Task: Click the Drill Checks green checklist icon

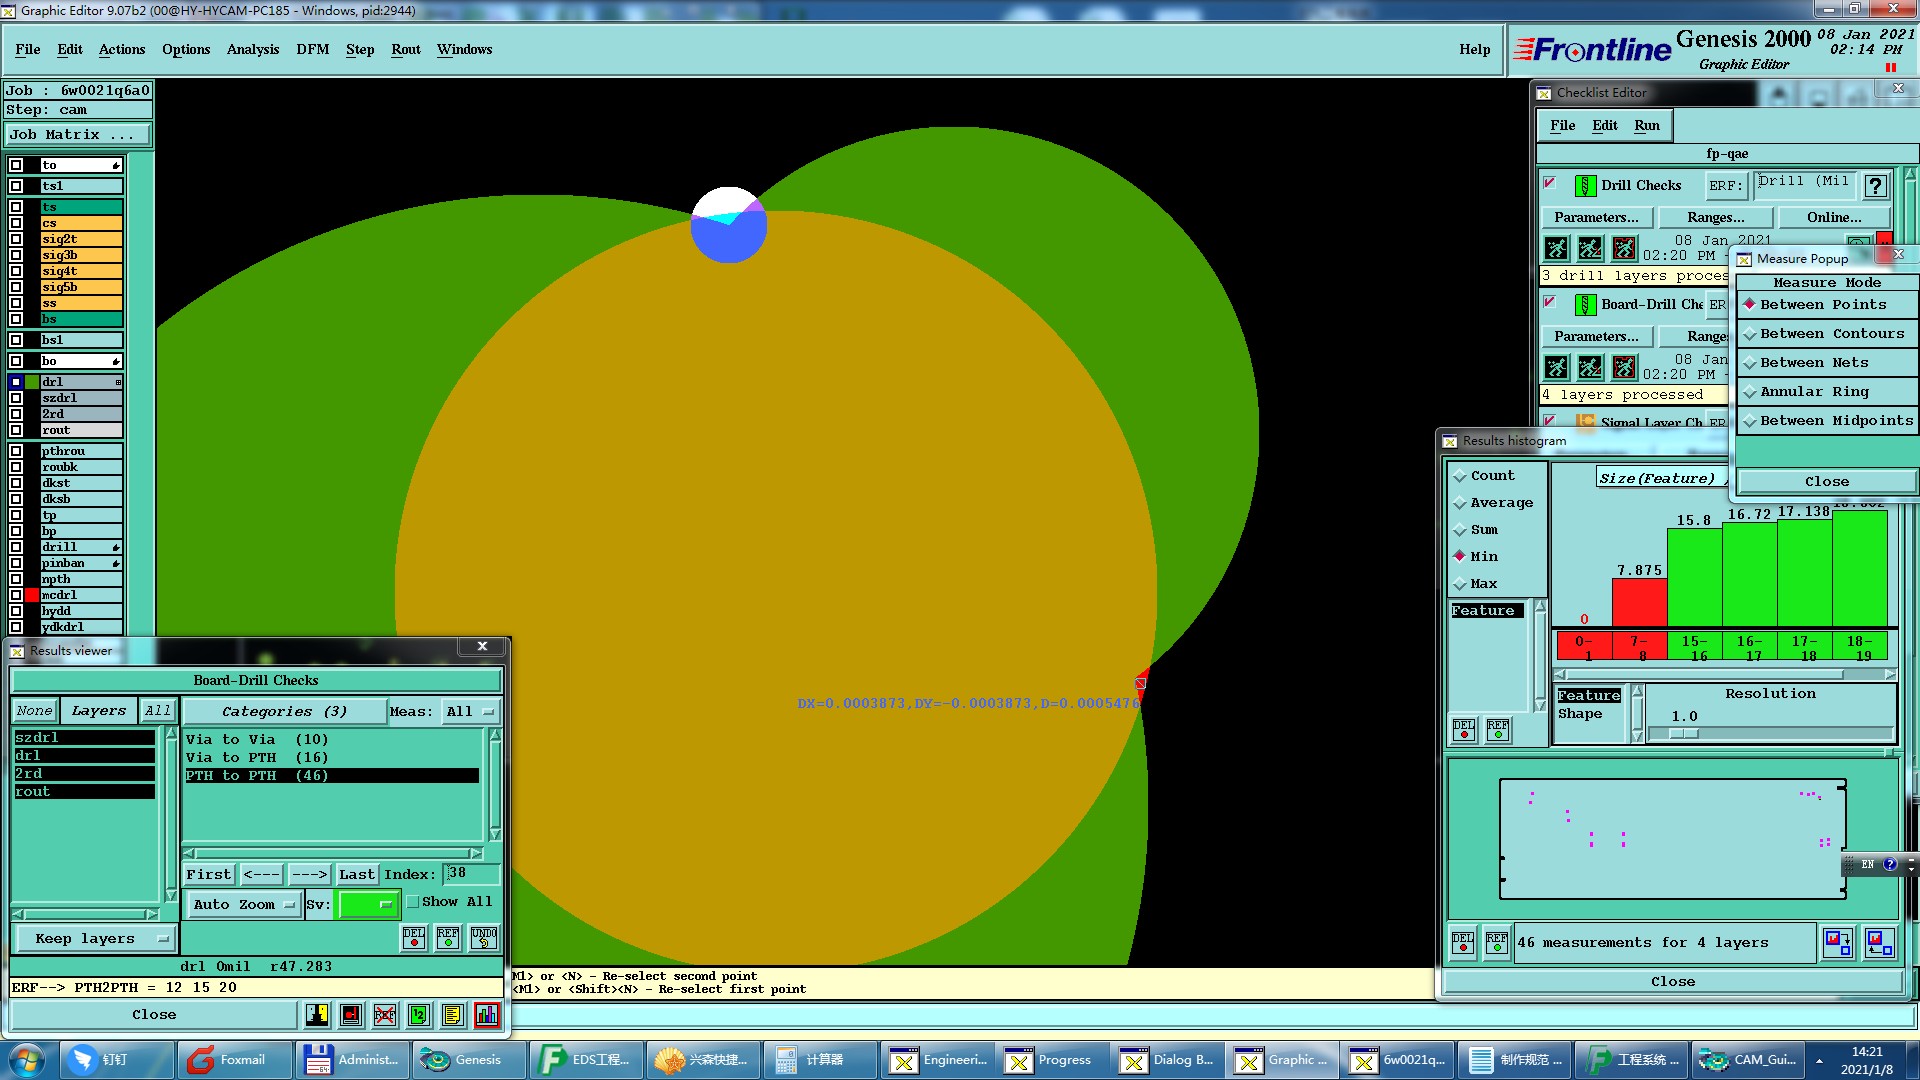Action: click(1585, 186)
